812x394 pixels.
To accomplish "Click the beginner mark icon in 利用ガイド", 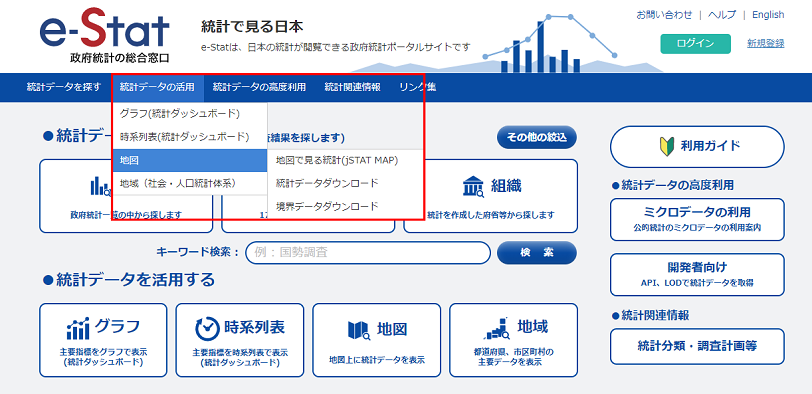I will 666,146.
